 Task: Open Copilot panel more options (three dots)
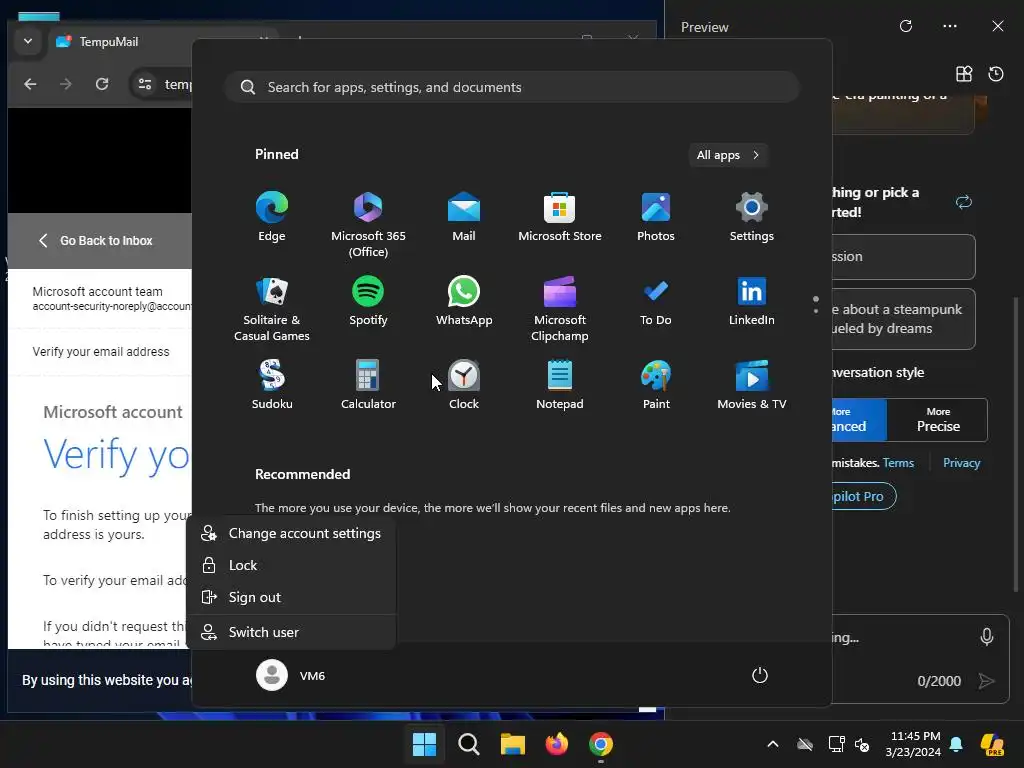coord(950,26)
